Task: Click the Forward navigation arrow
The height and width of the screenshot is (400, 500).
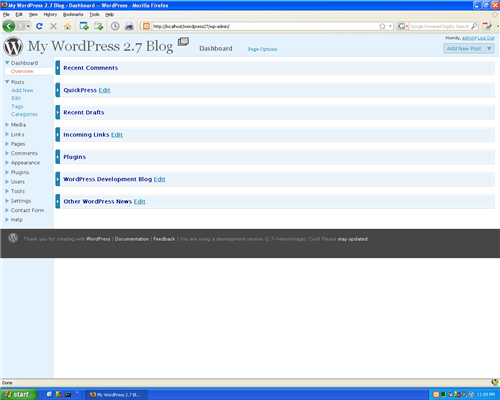Action: click(21, 26)
